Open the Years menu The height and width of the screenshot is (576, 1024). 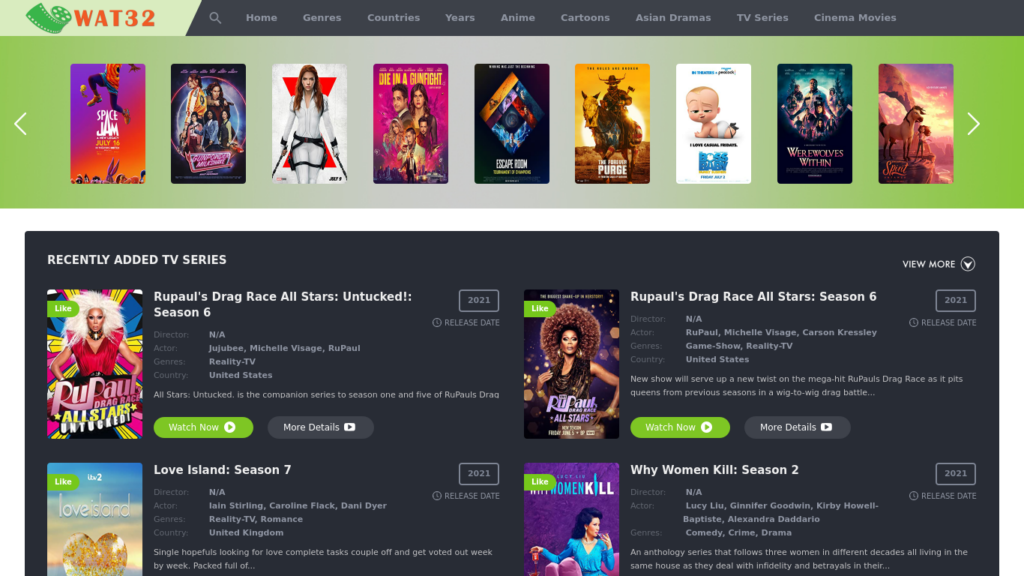pos(460,18)
